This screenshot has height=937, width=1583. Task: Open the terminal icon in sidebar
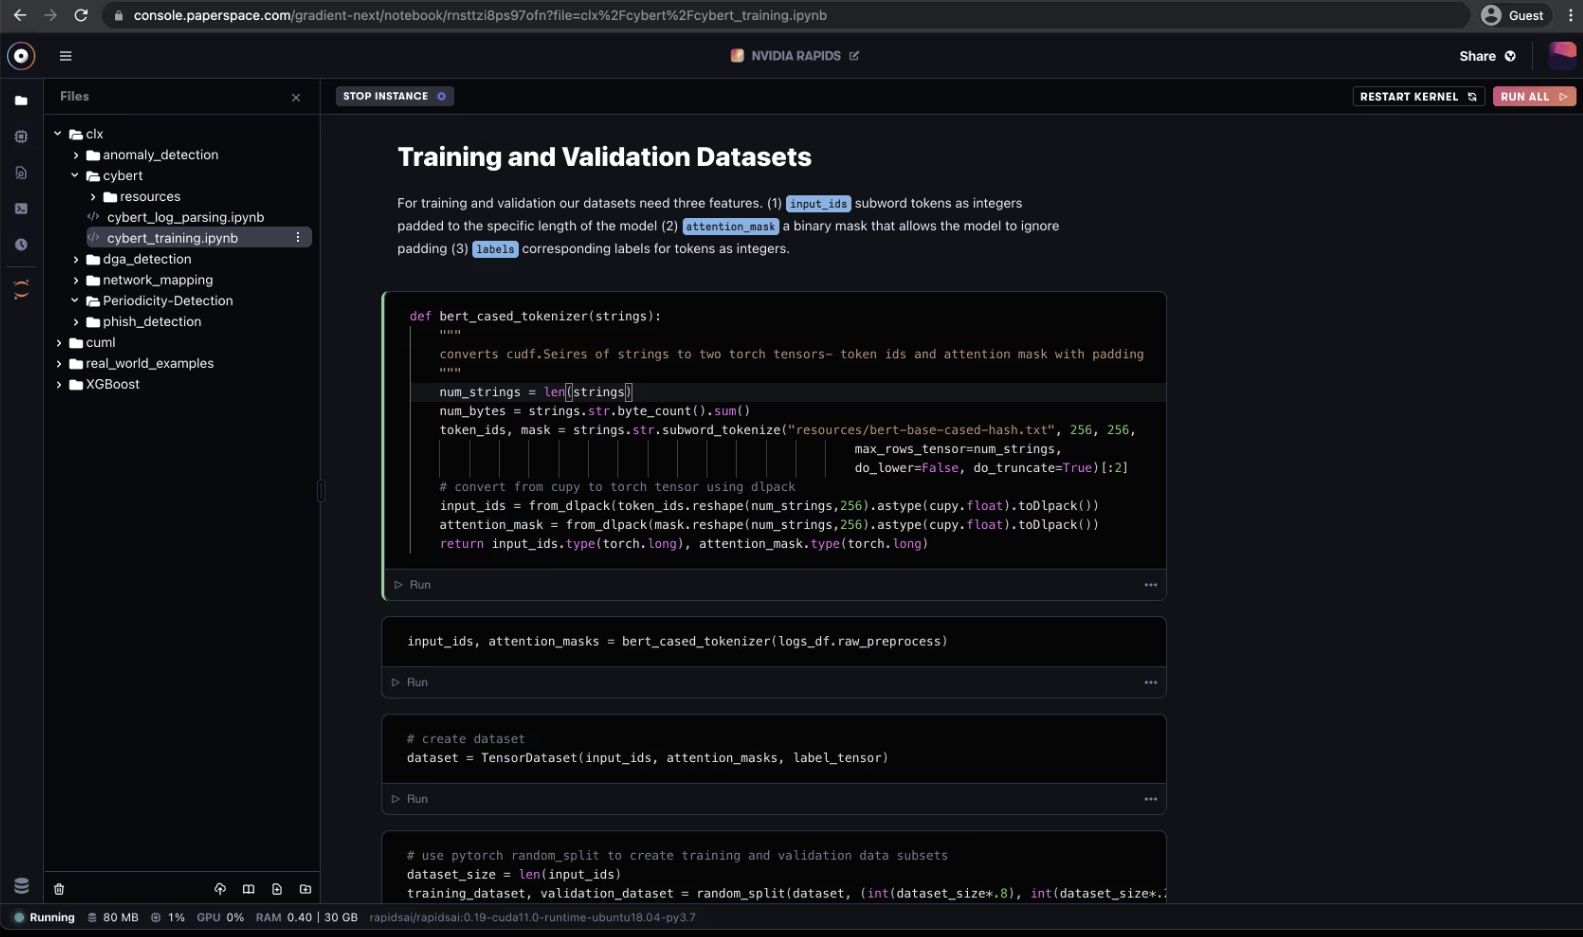21,209
